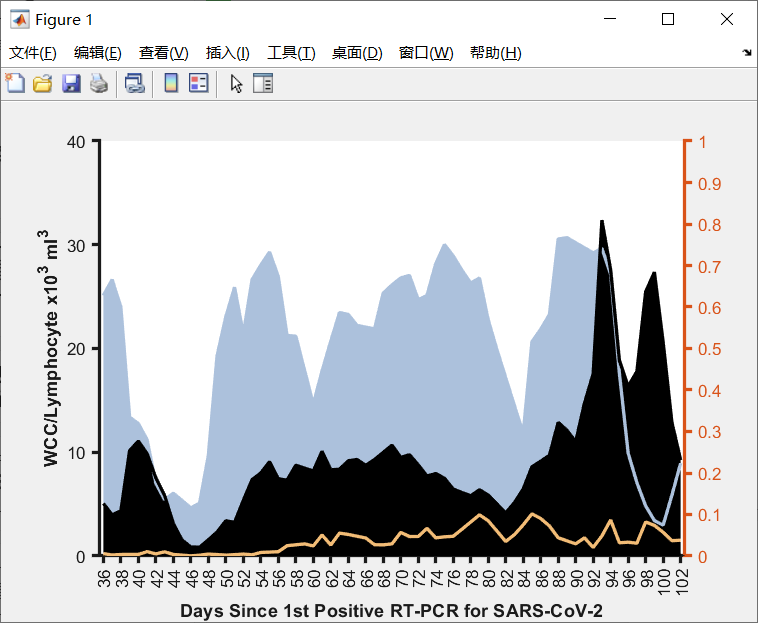Click right axis tick label 0.9

pos(710,184)
